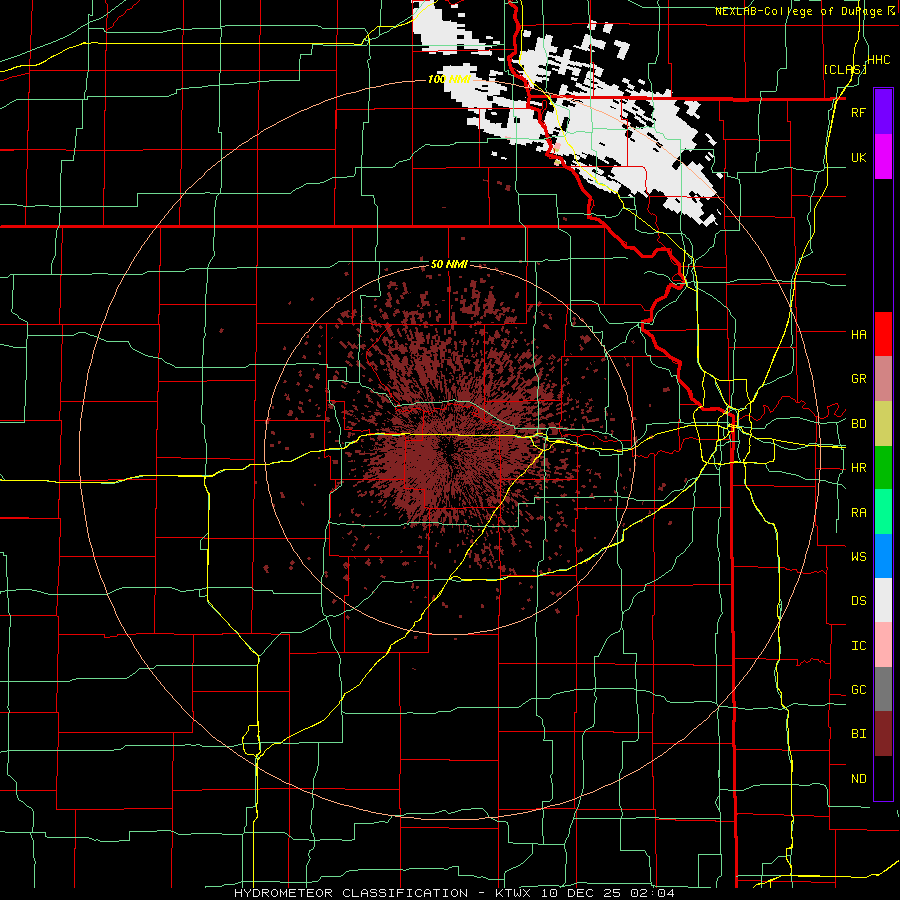Click the IC pink legend color swatch

click(883, 645)
